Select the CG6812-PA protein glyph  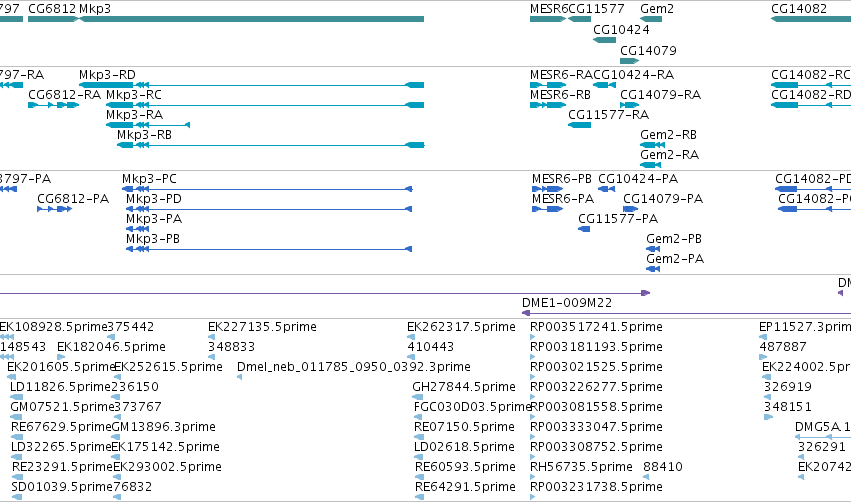54,209
